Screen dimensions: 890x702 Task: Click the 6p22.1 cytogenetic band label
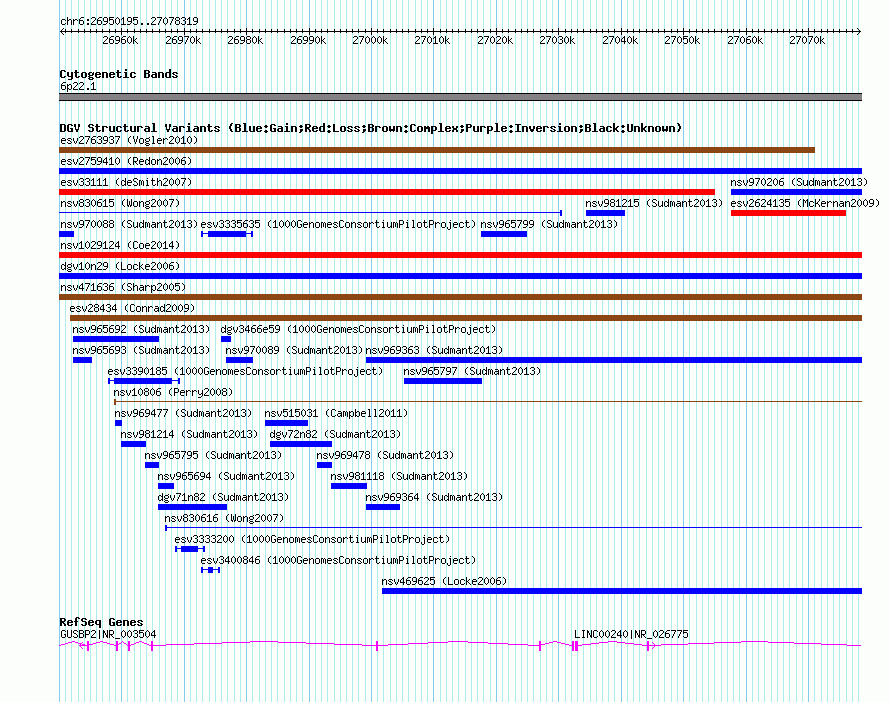click(78, 86)
